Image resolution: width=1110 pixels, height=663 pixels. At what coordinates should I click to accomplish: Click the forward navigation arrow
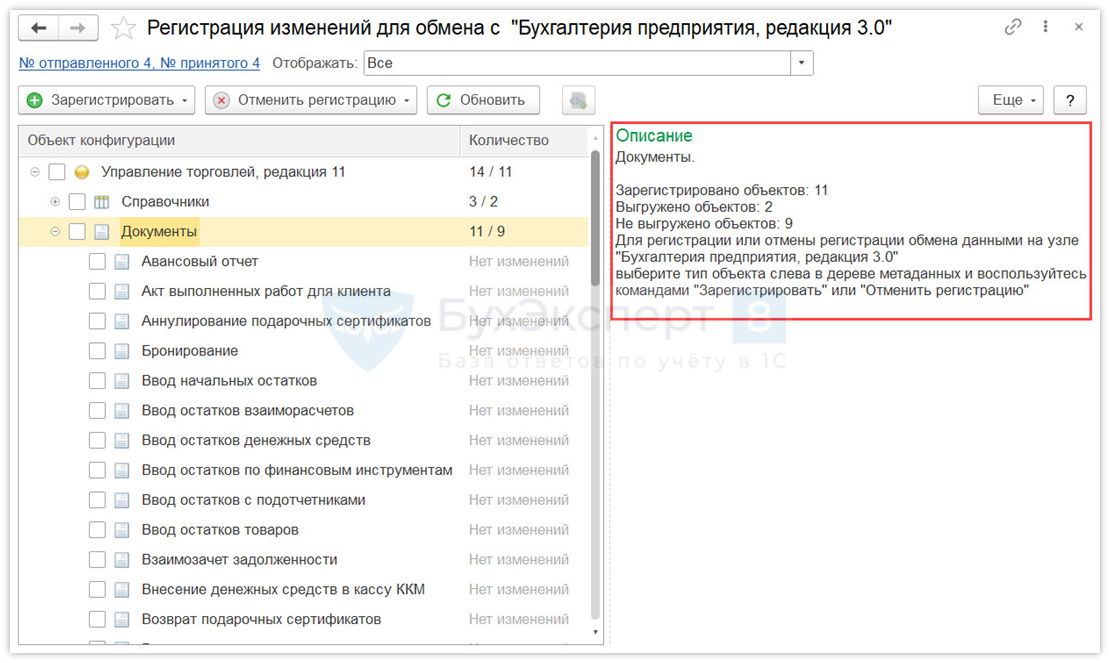pyautogui.click(x=78, y=28)
